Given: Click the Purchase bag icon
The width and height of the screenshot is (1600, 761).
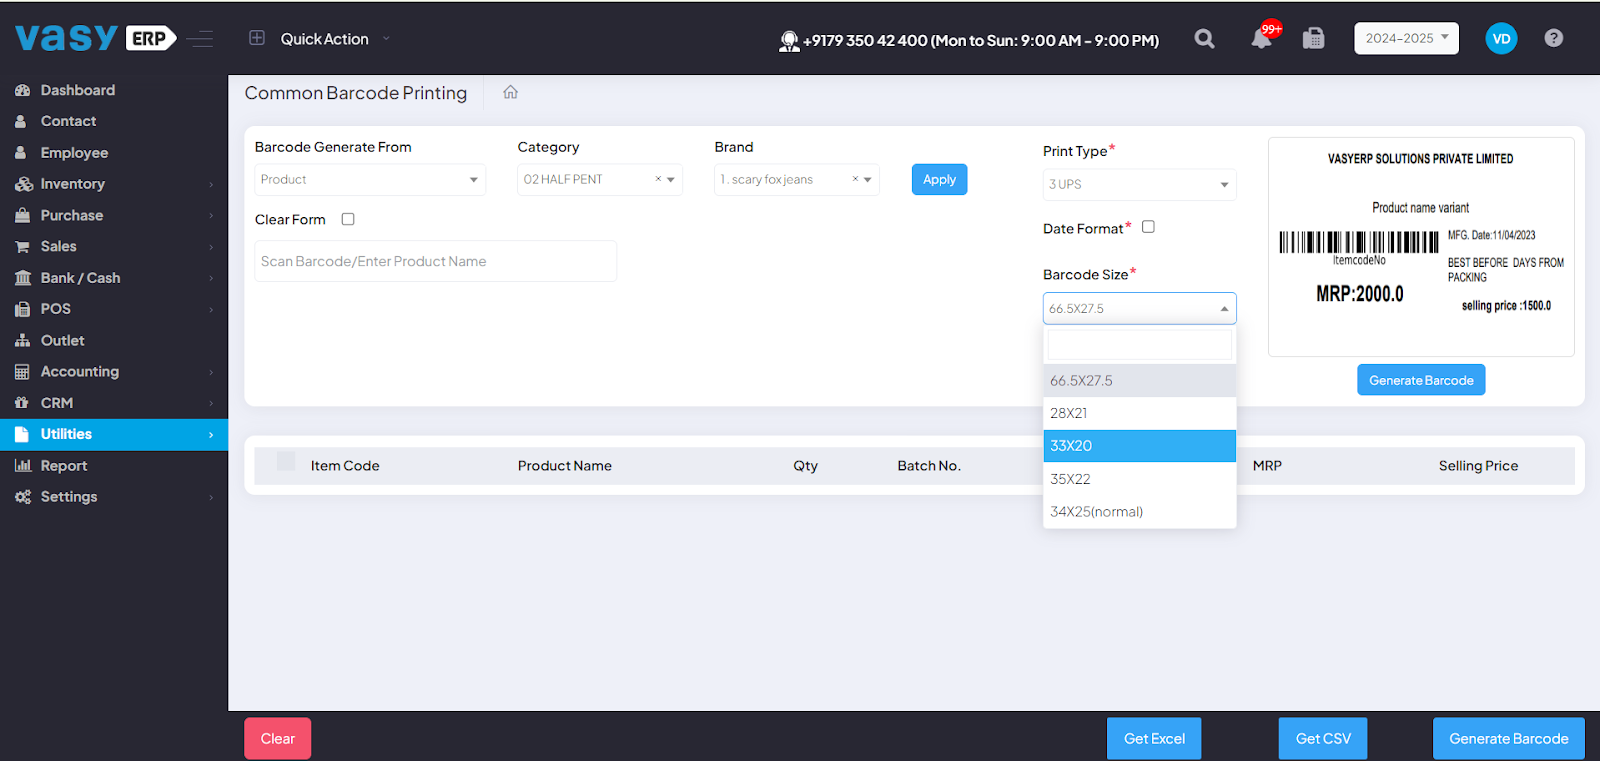Looking at the screenshot, I should 22,215.
